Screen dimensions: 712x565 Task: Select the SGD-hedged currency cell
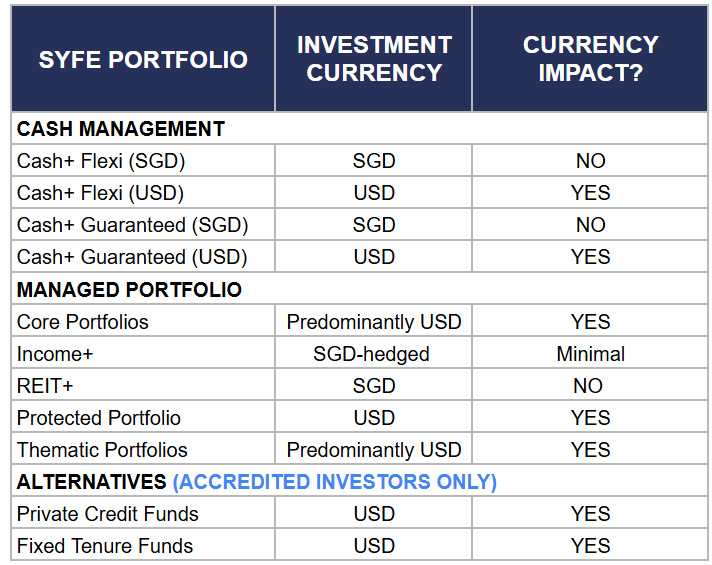tap(371, 354)
